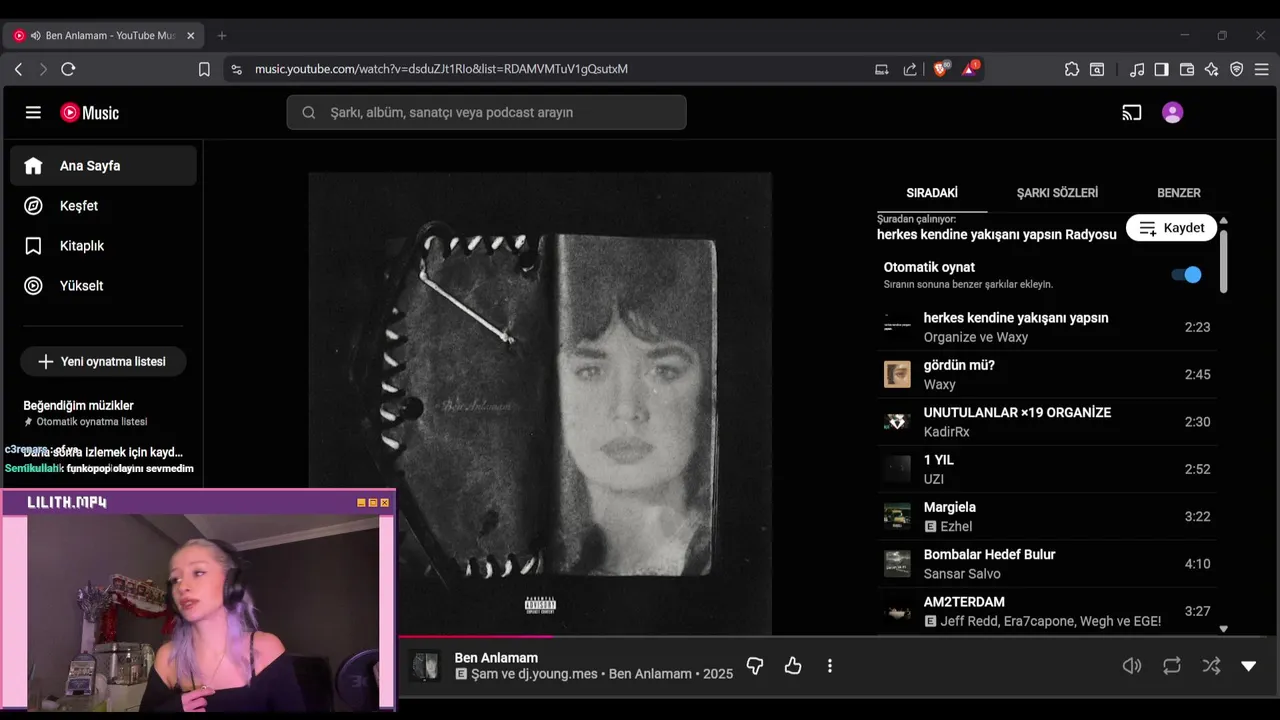Open the cast to device icon
This screenshot has width=1280, height=720.
(1132, 113)
